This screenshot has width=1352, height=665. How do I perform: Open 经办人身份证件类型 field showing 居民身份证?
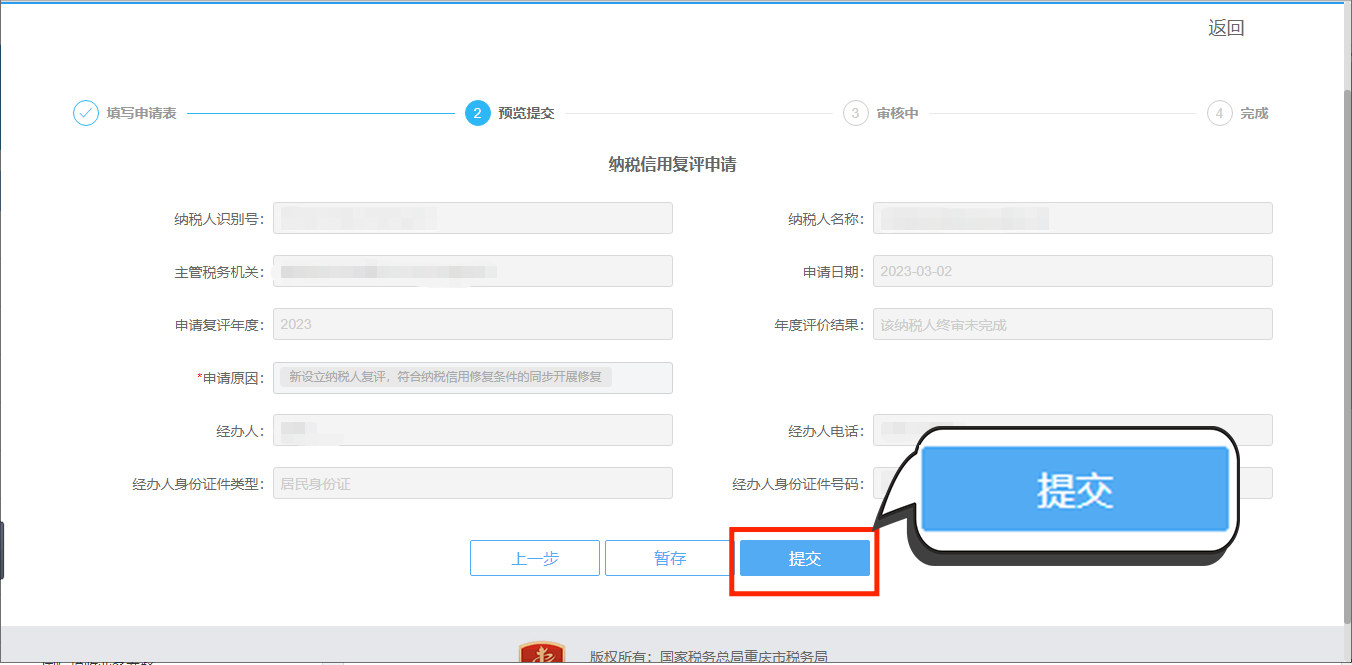tap(473, 483)
